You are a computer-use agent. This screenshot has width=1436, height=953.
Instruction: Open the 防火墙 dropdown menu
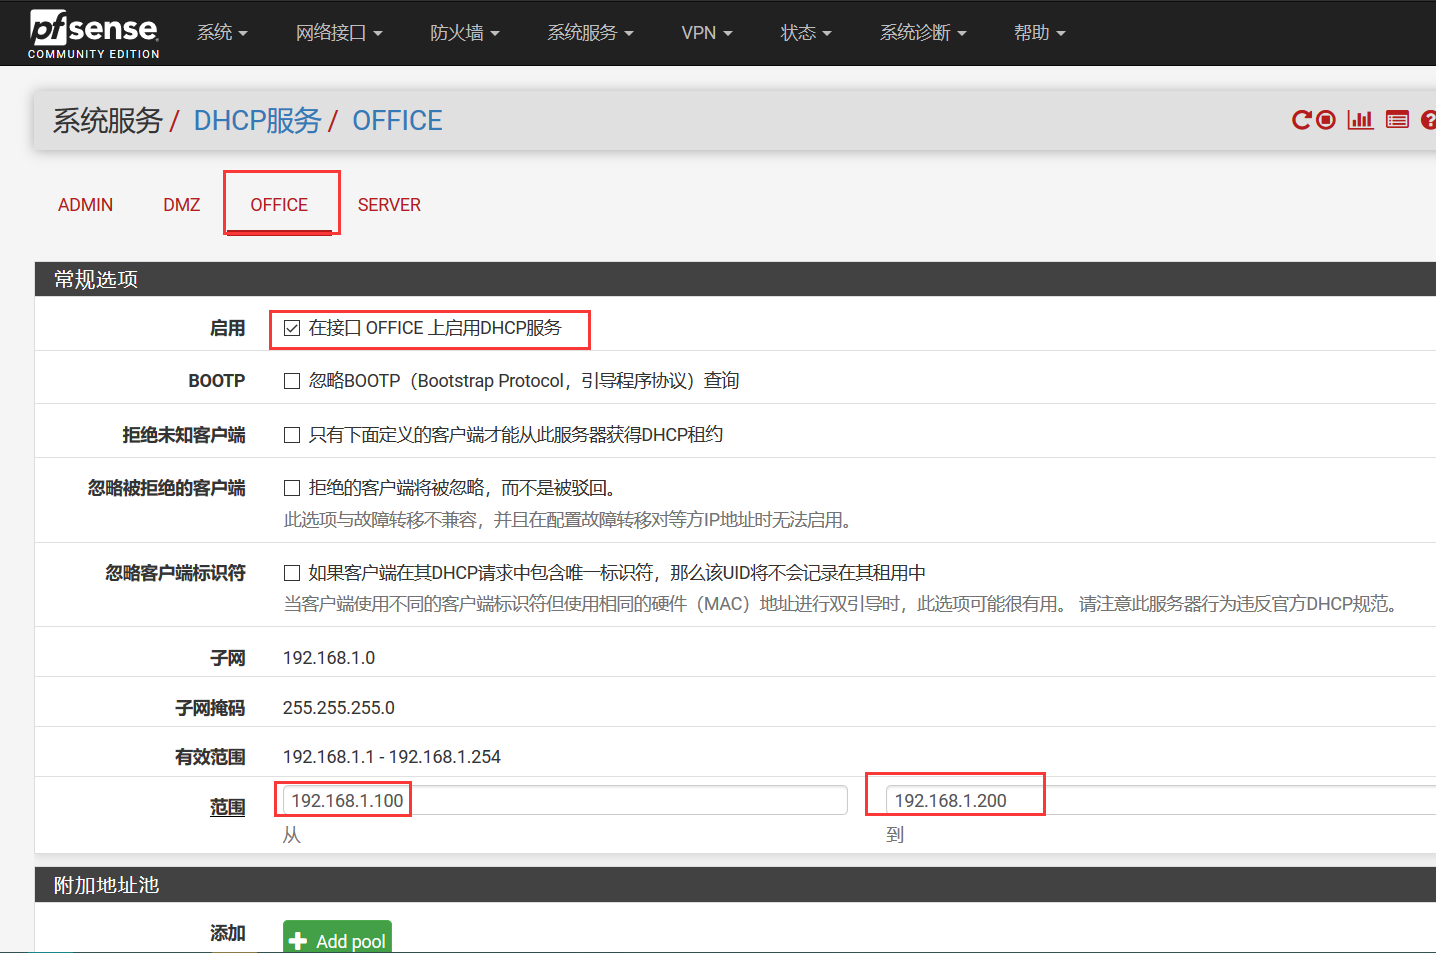[465, 33]
